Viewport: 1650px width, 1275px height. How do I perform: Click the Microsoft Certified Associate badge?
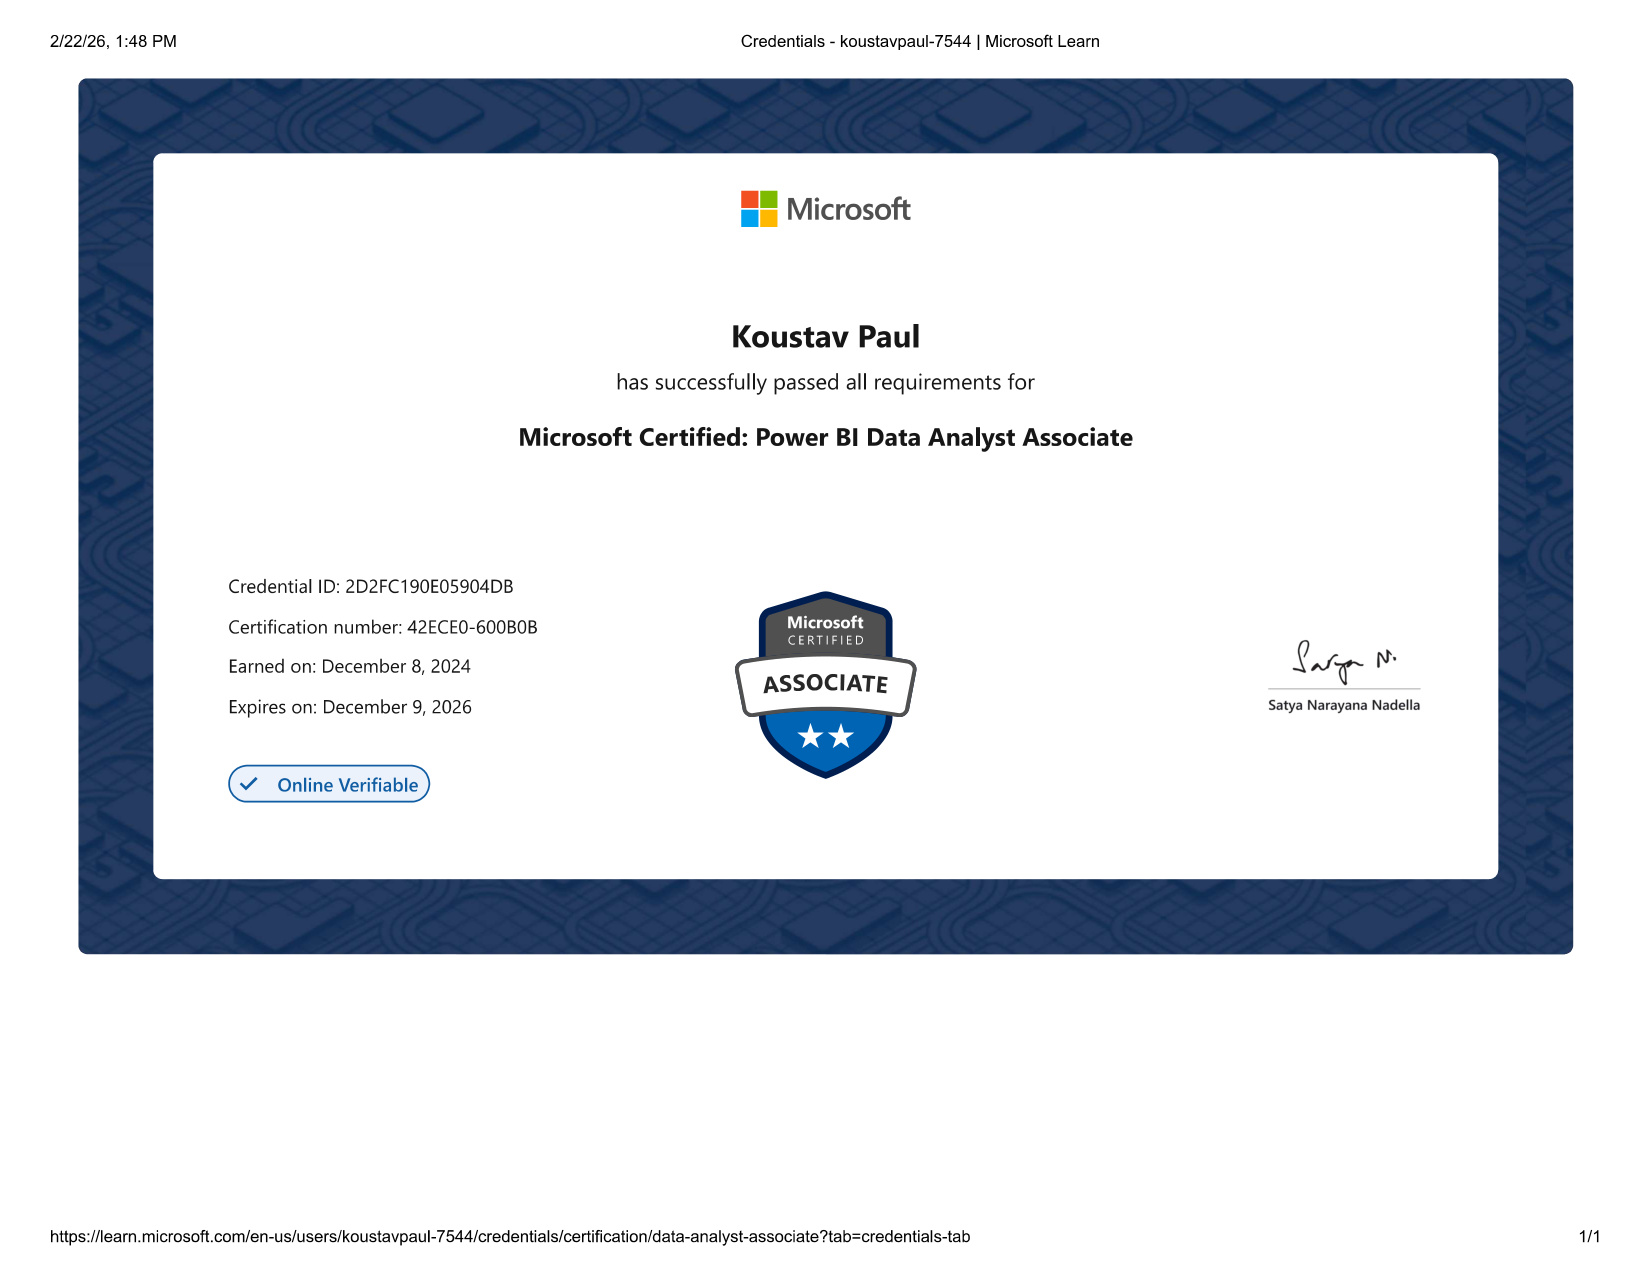point(826,684)
